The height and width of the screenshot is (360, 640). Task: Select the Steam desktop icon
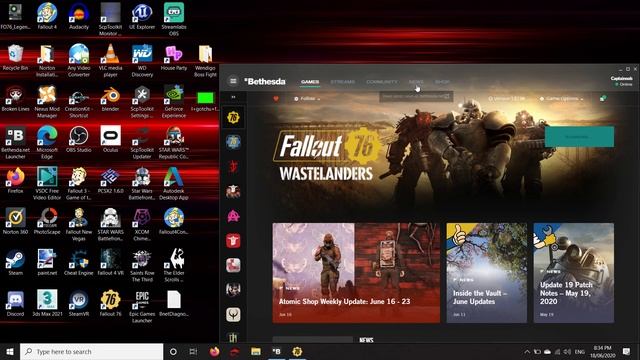coord(16,262)
